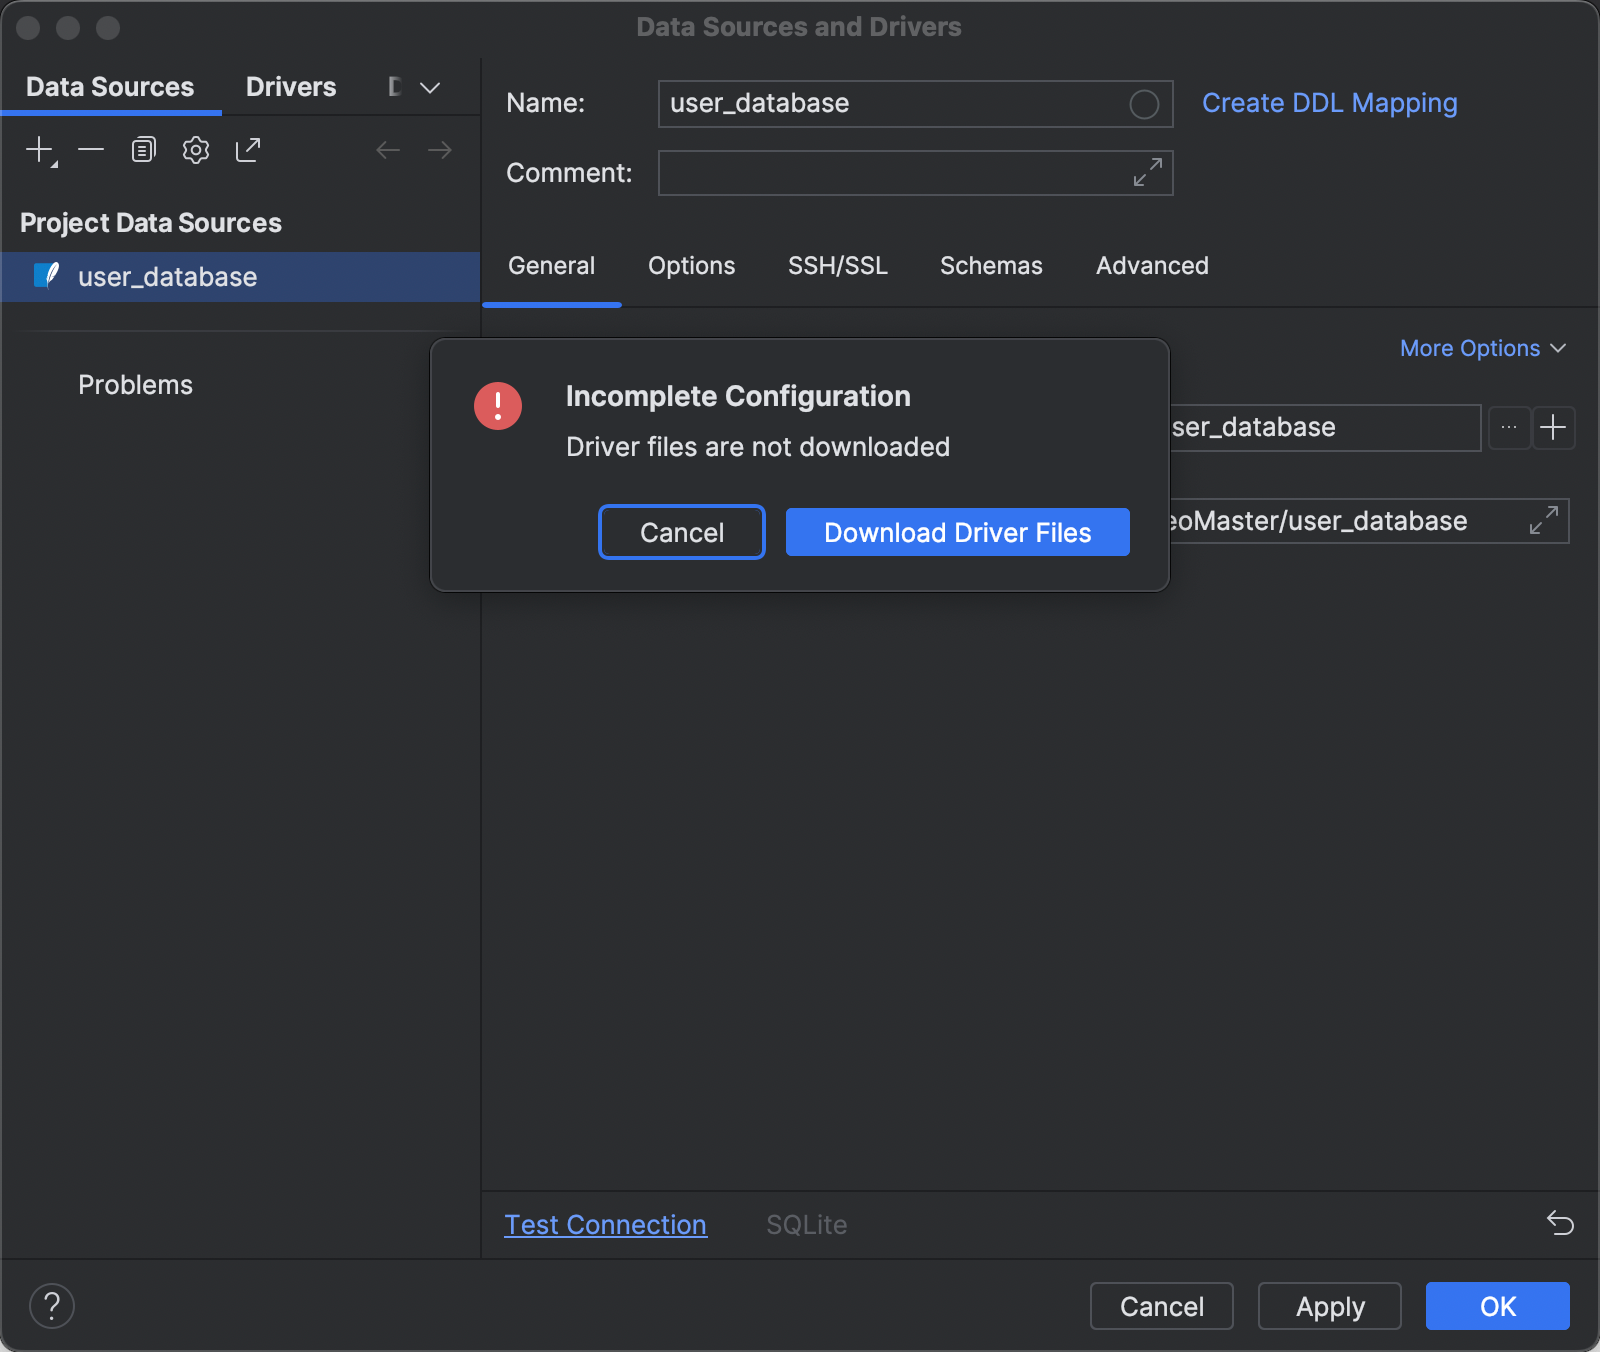Click the share data source icon
Screen dimensions: 1600x1352
[x=248, y=149]
